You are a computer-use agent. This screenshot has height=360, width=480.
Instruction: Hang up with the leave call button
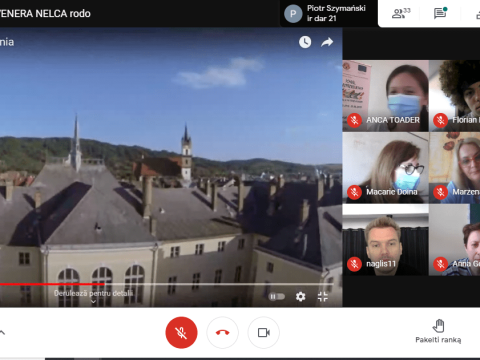pyautogui.click(x=222, y=332)
